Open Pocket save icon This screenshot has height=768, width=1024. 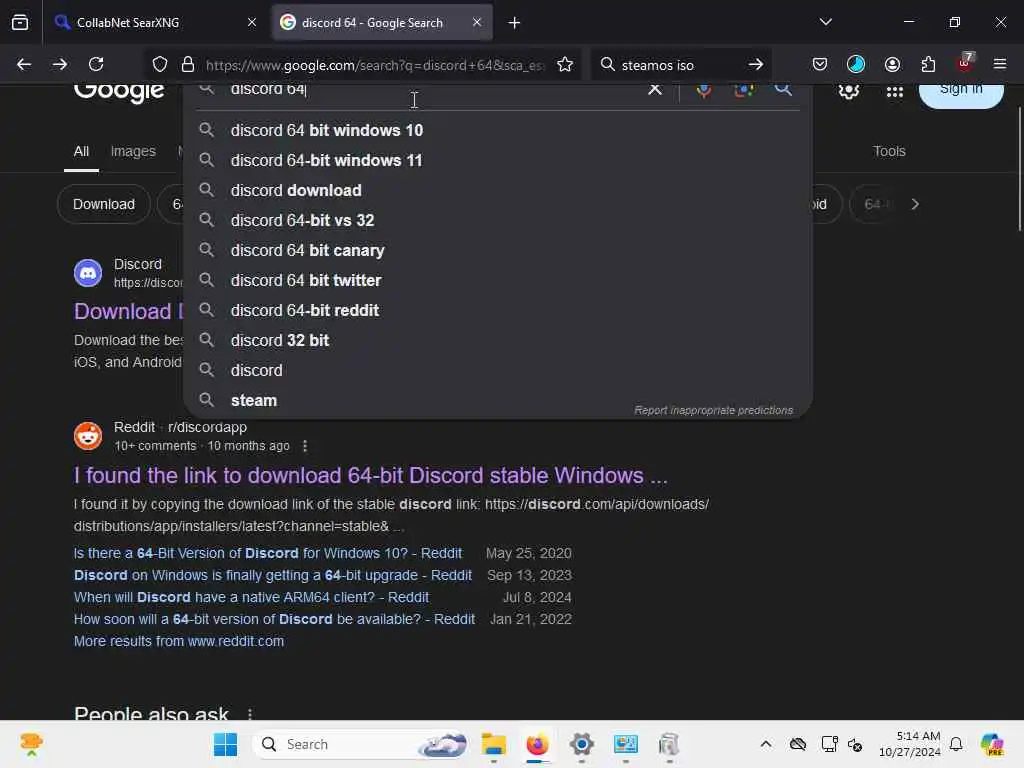(x=820, y=64)
